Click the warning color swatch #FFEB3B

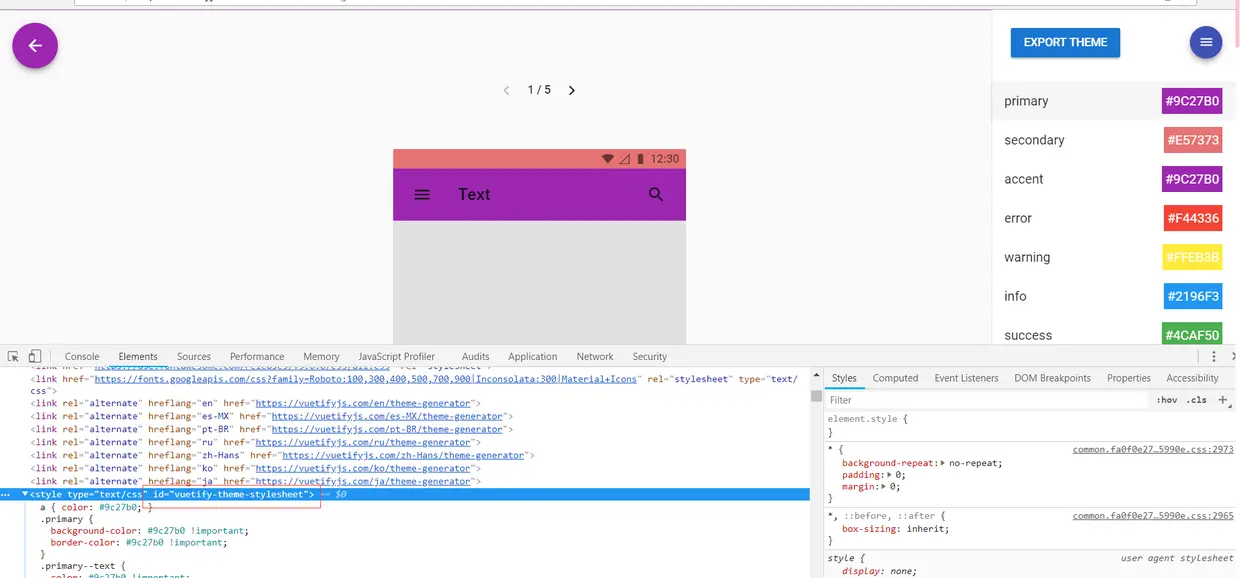pyautogui.click(x=1193, y=257)
